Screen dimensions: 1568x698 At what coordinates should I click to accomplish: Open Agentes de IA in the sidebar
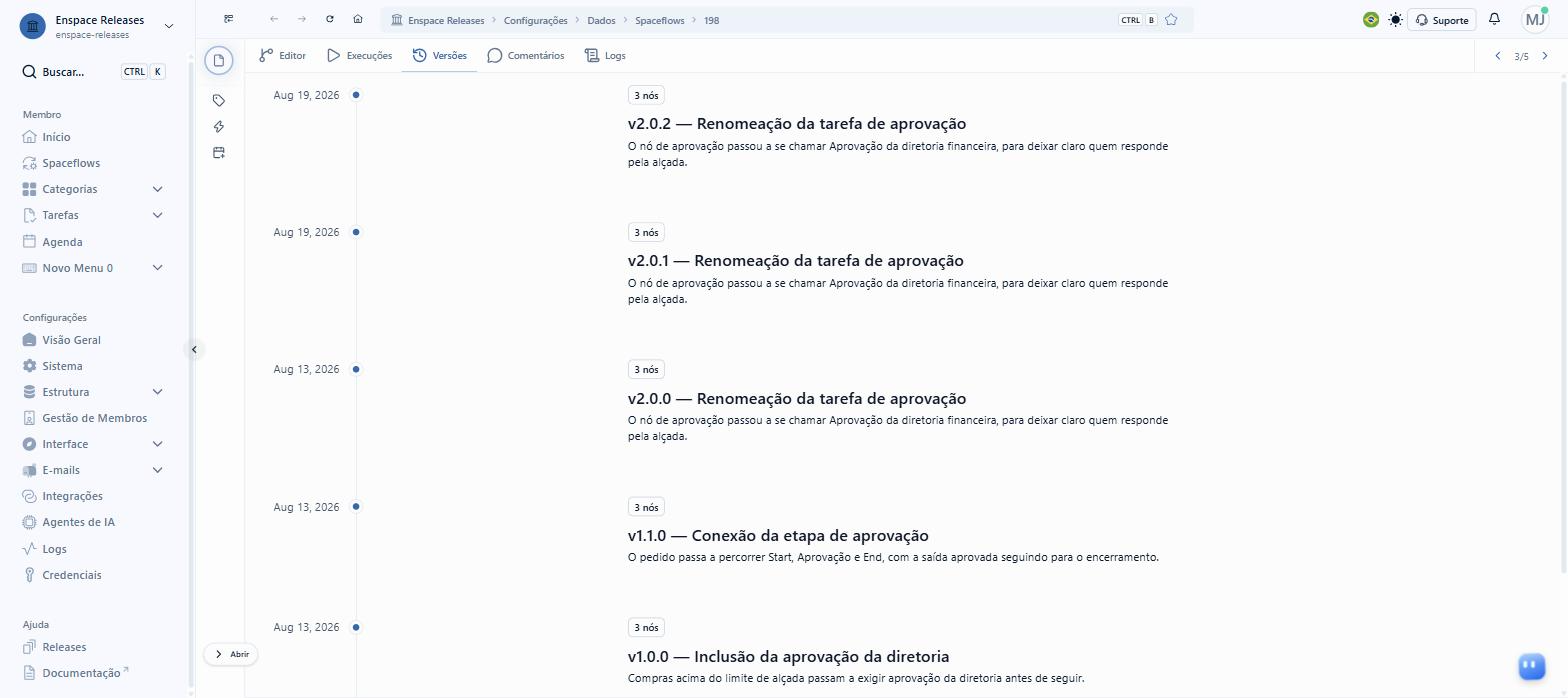pos(78,522)
